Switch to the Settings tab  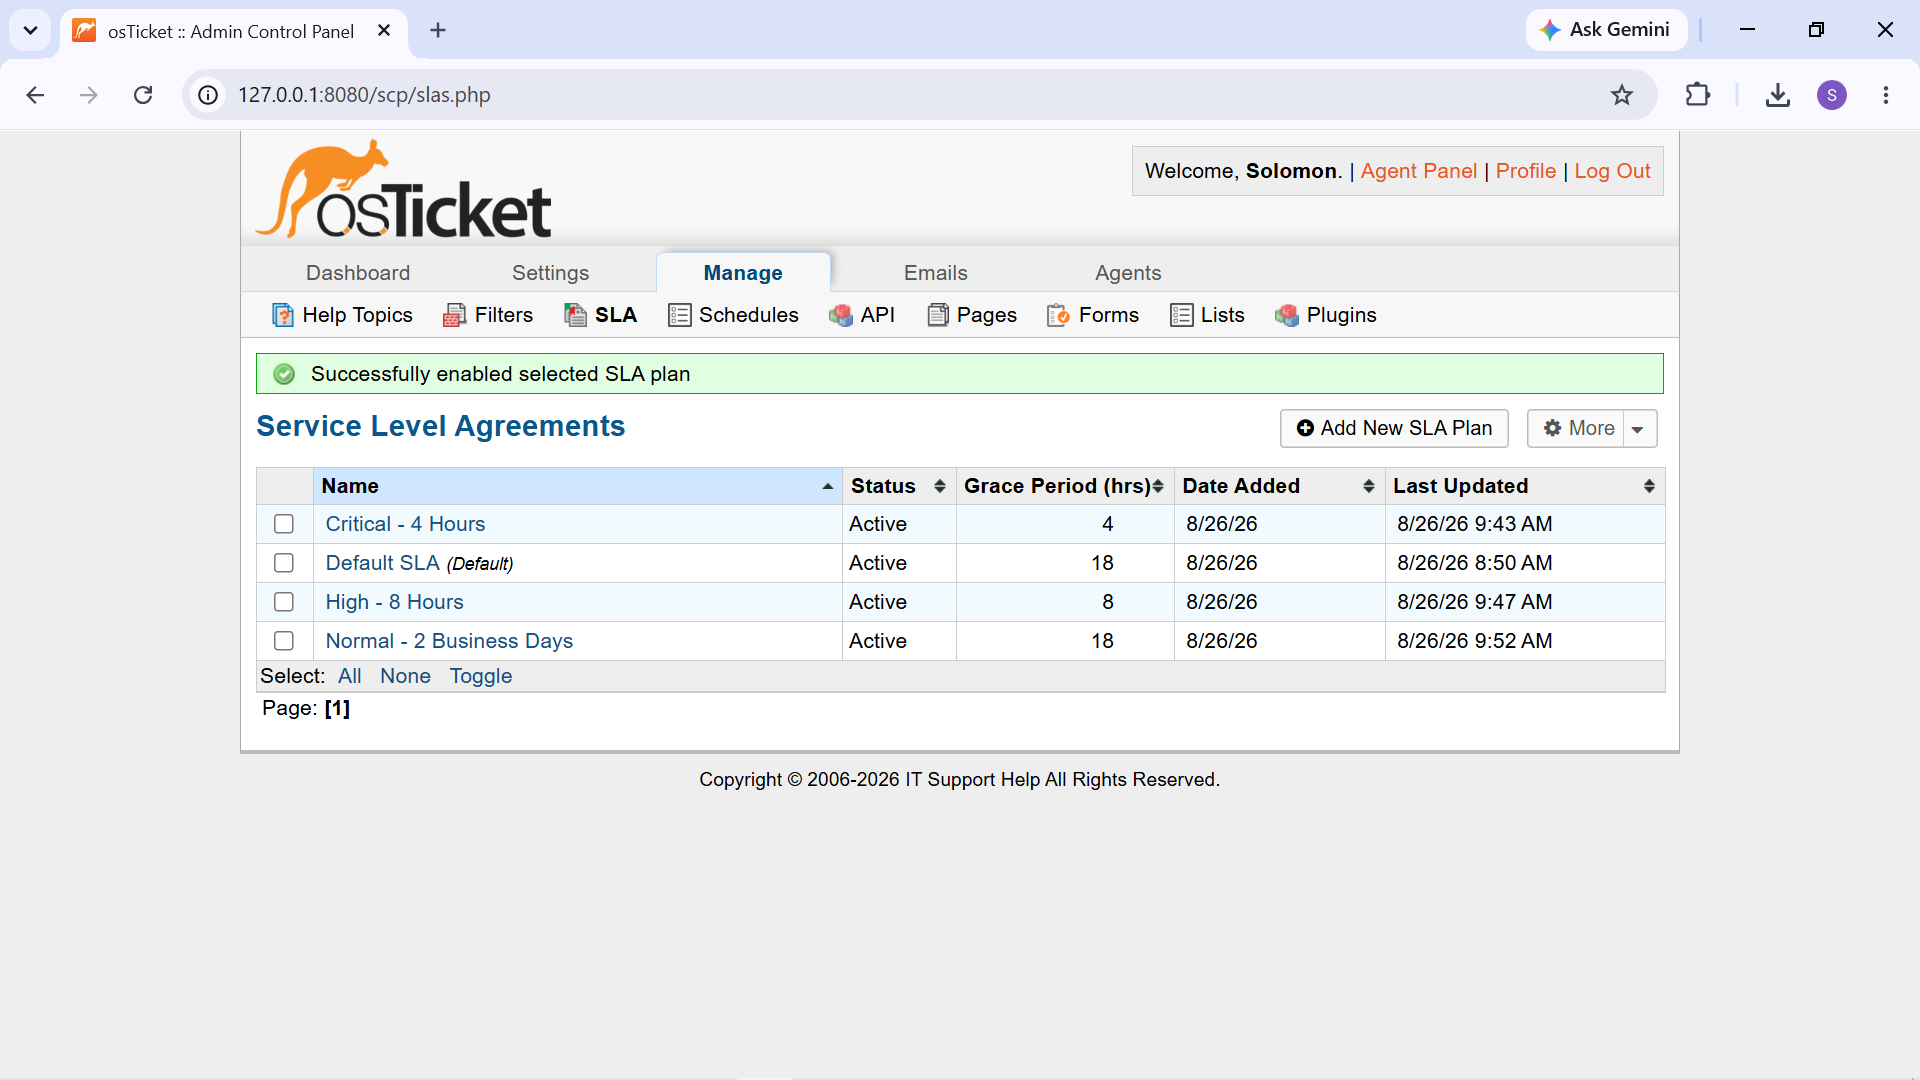tap(550, 273)
